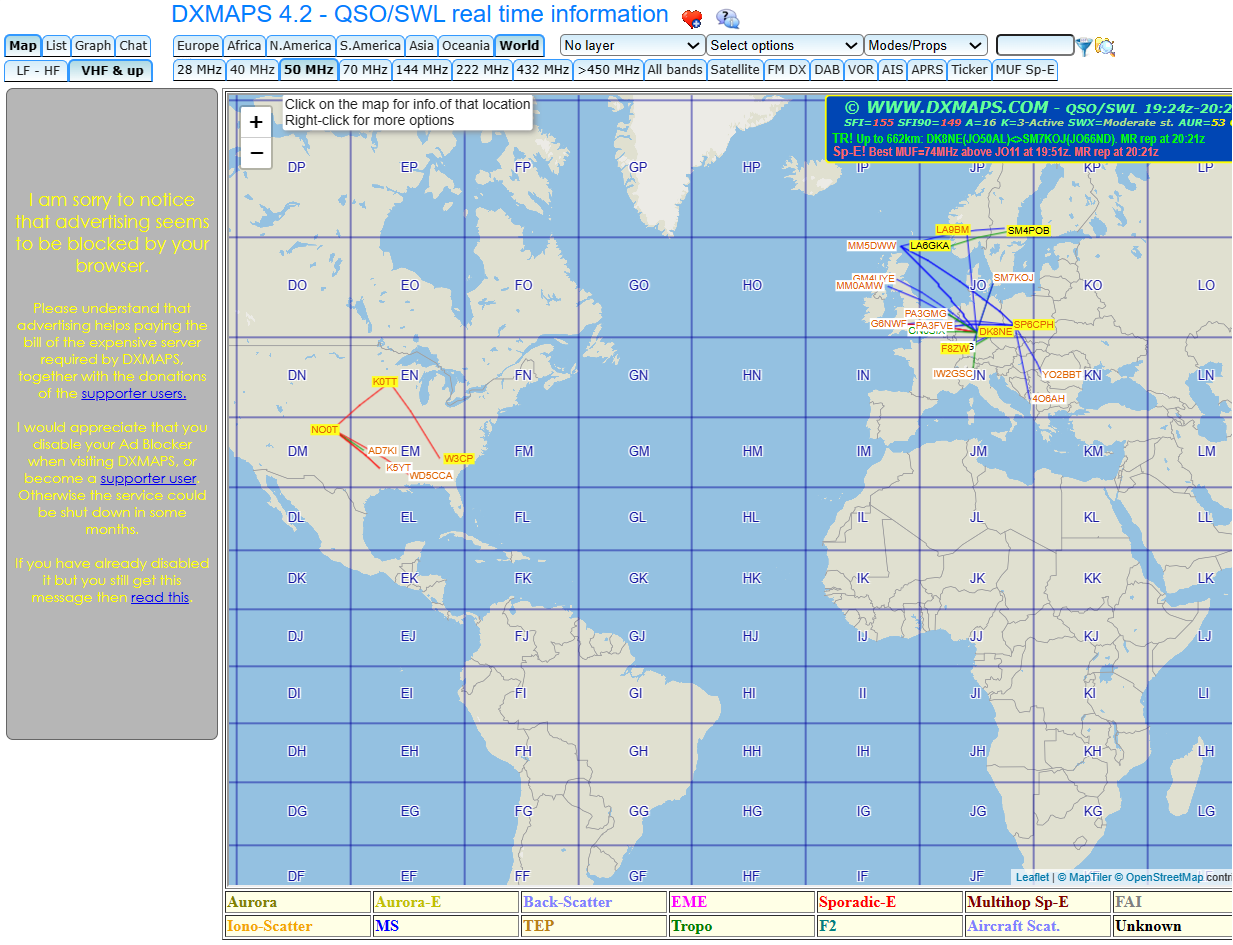Click the red heart supporter icon

click(x=691, y=19)
